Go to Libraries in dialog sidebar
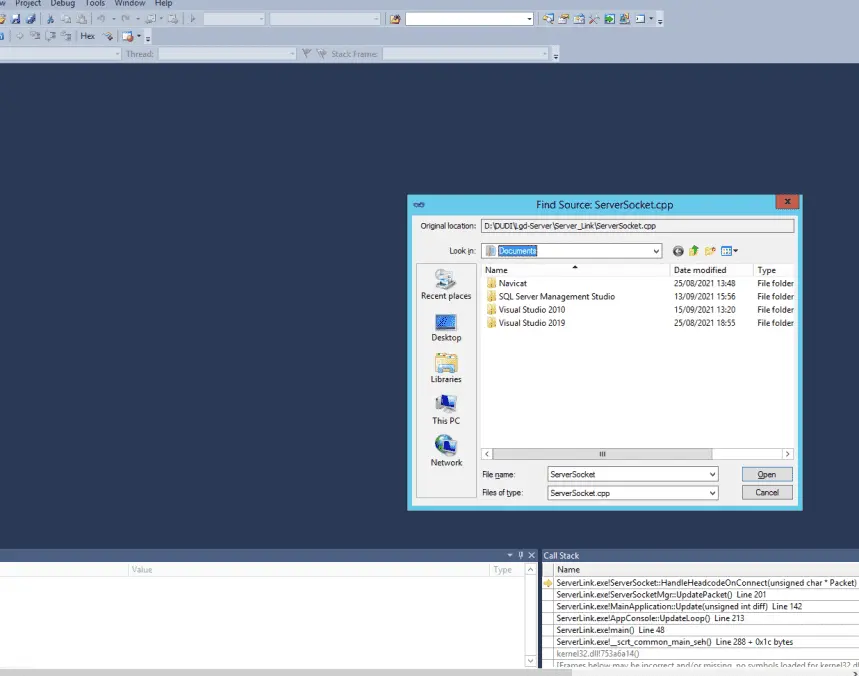Viewport: 859px width, 676px height. pos(446,369)
